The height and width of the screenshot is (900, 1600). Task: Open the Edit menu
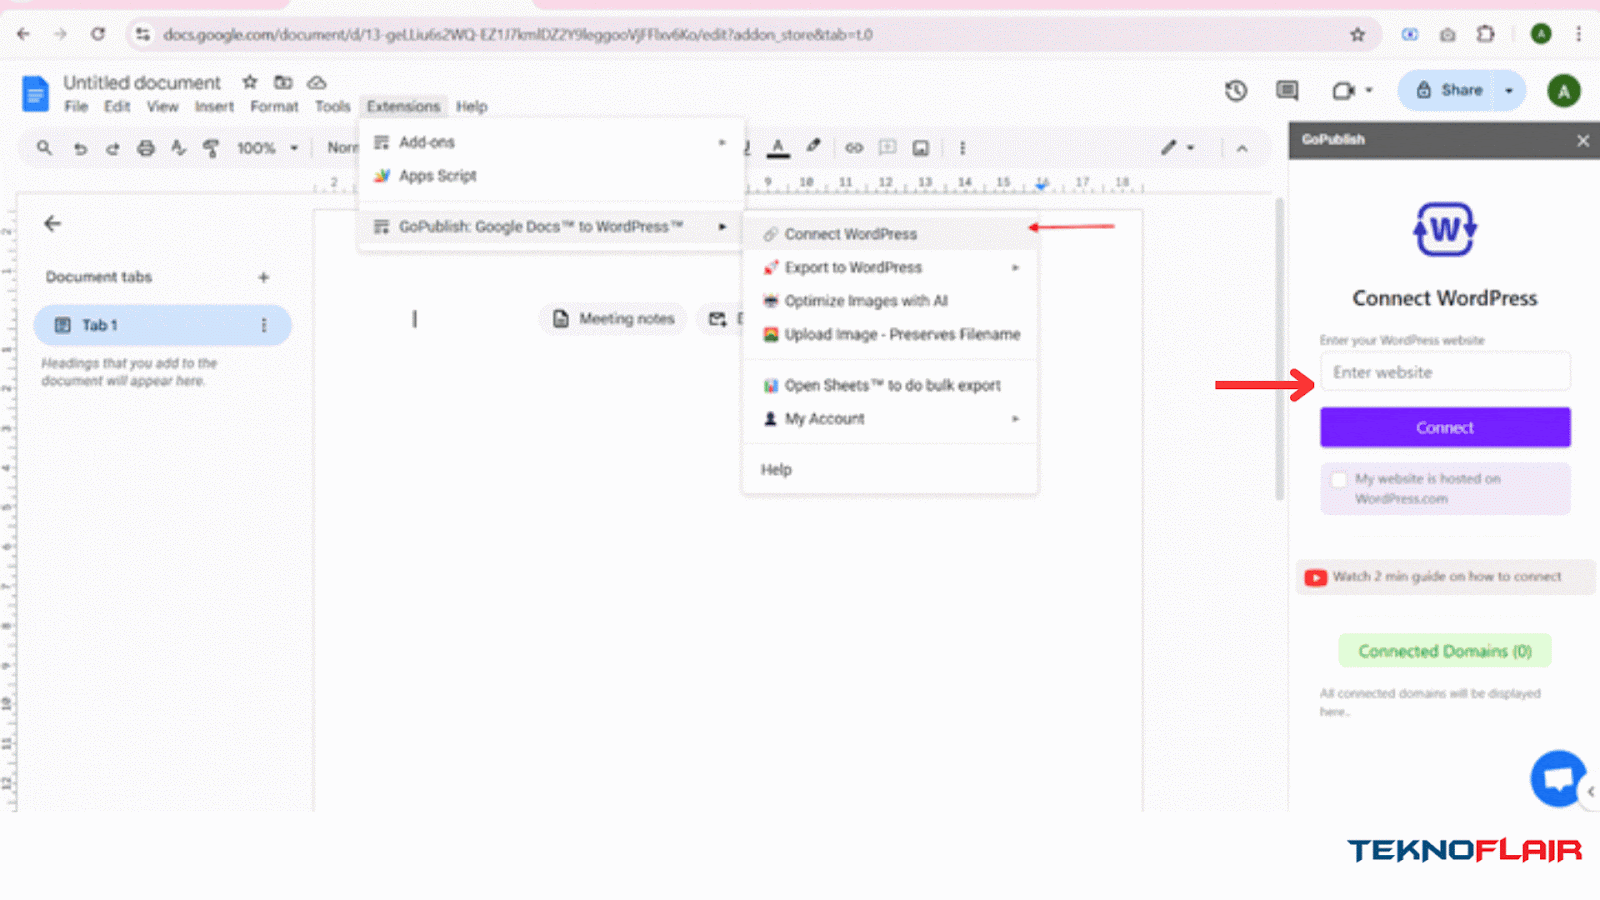(x=117, y=106)
